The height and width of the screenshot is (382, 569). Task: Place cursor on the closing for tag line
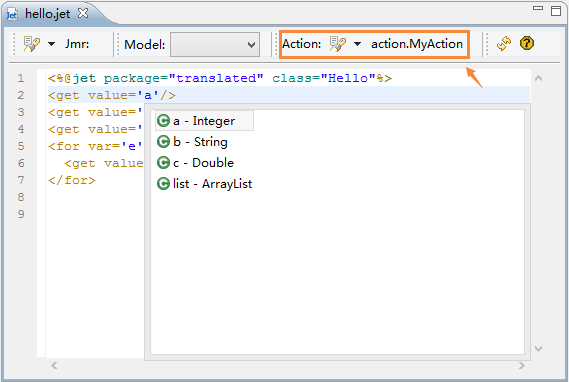pos(72,180)
